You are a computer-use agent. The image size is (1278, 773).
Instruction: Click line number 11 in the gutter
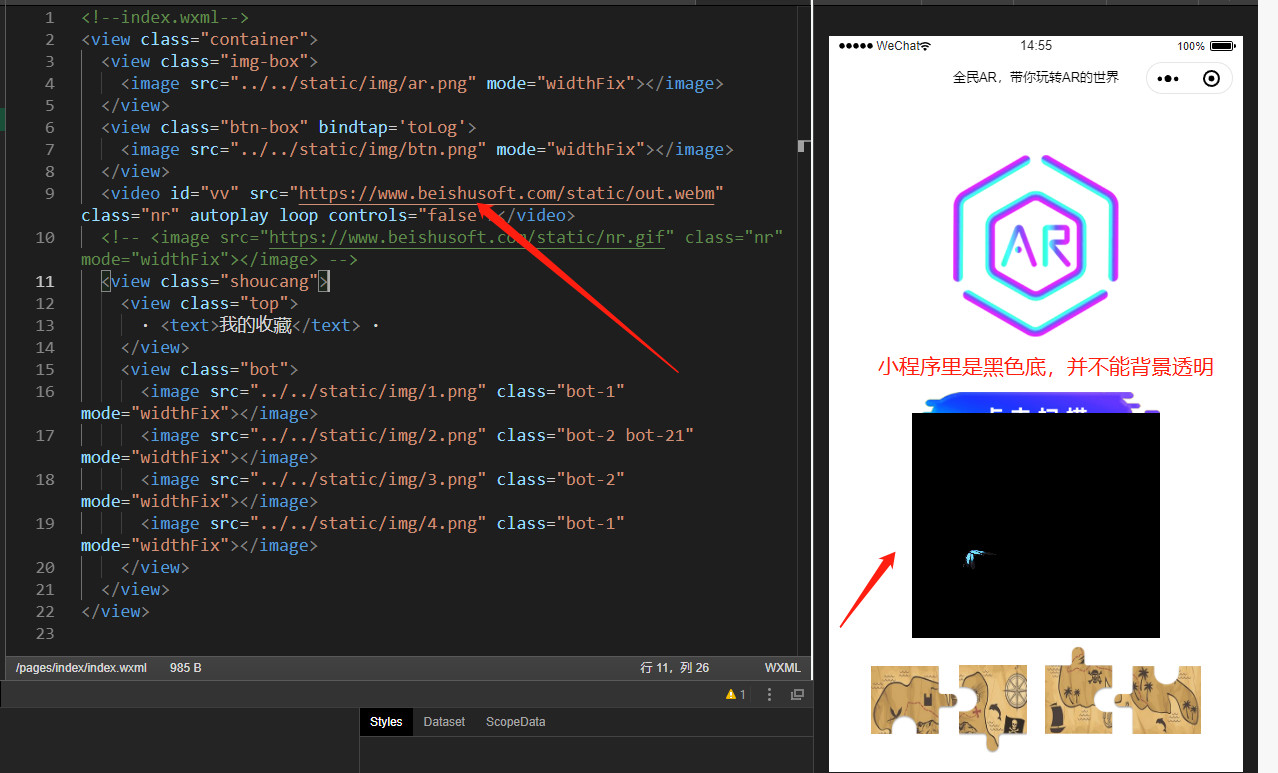pos(45,282)
